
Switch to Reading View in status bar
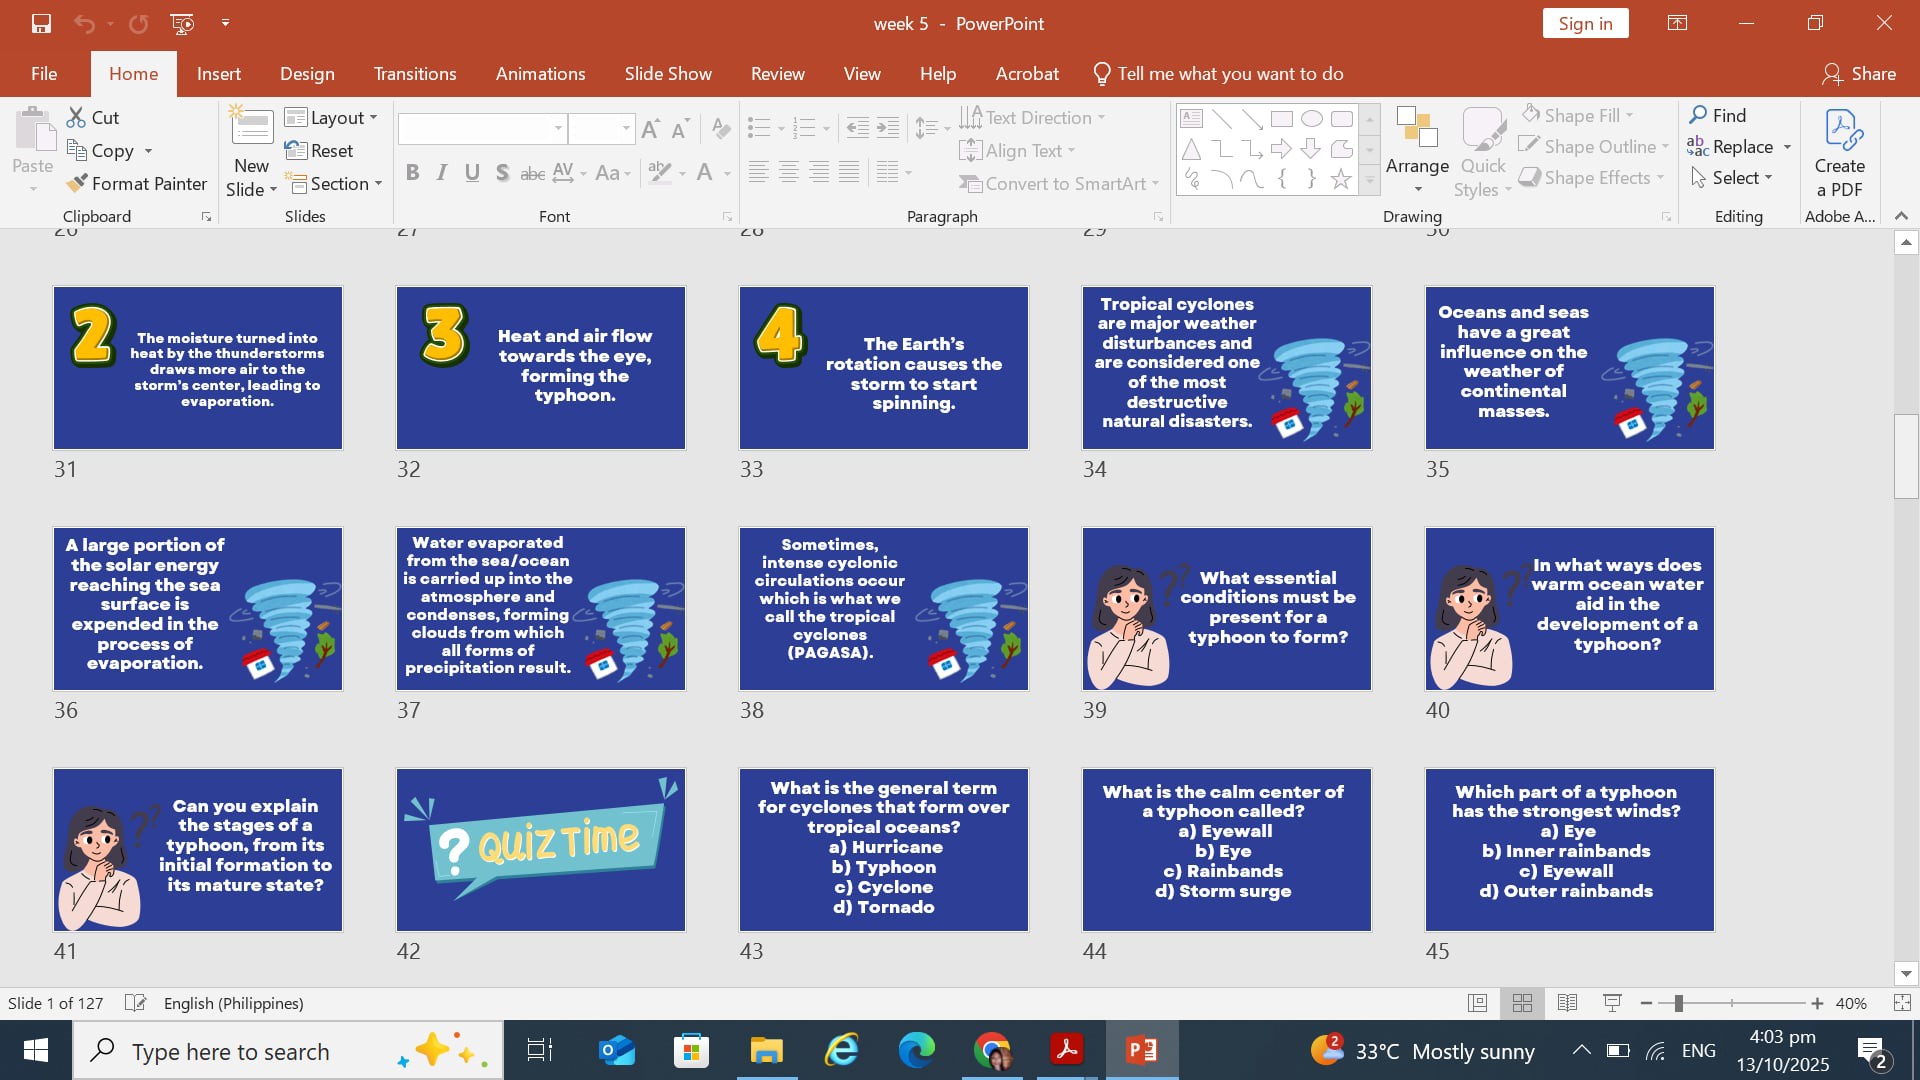[1567, 1003]
